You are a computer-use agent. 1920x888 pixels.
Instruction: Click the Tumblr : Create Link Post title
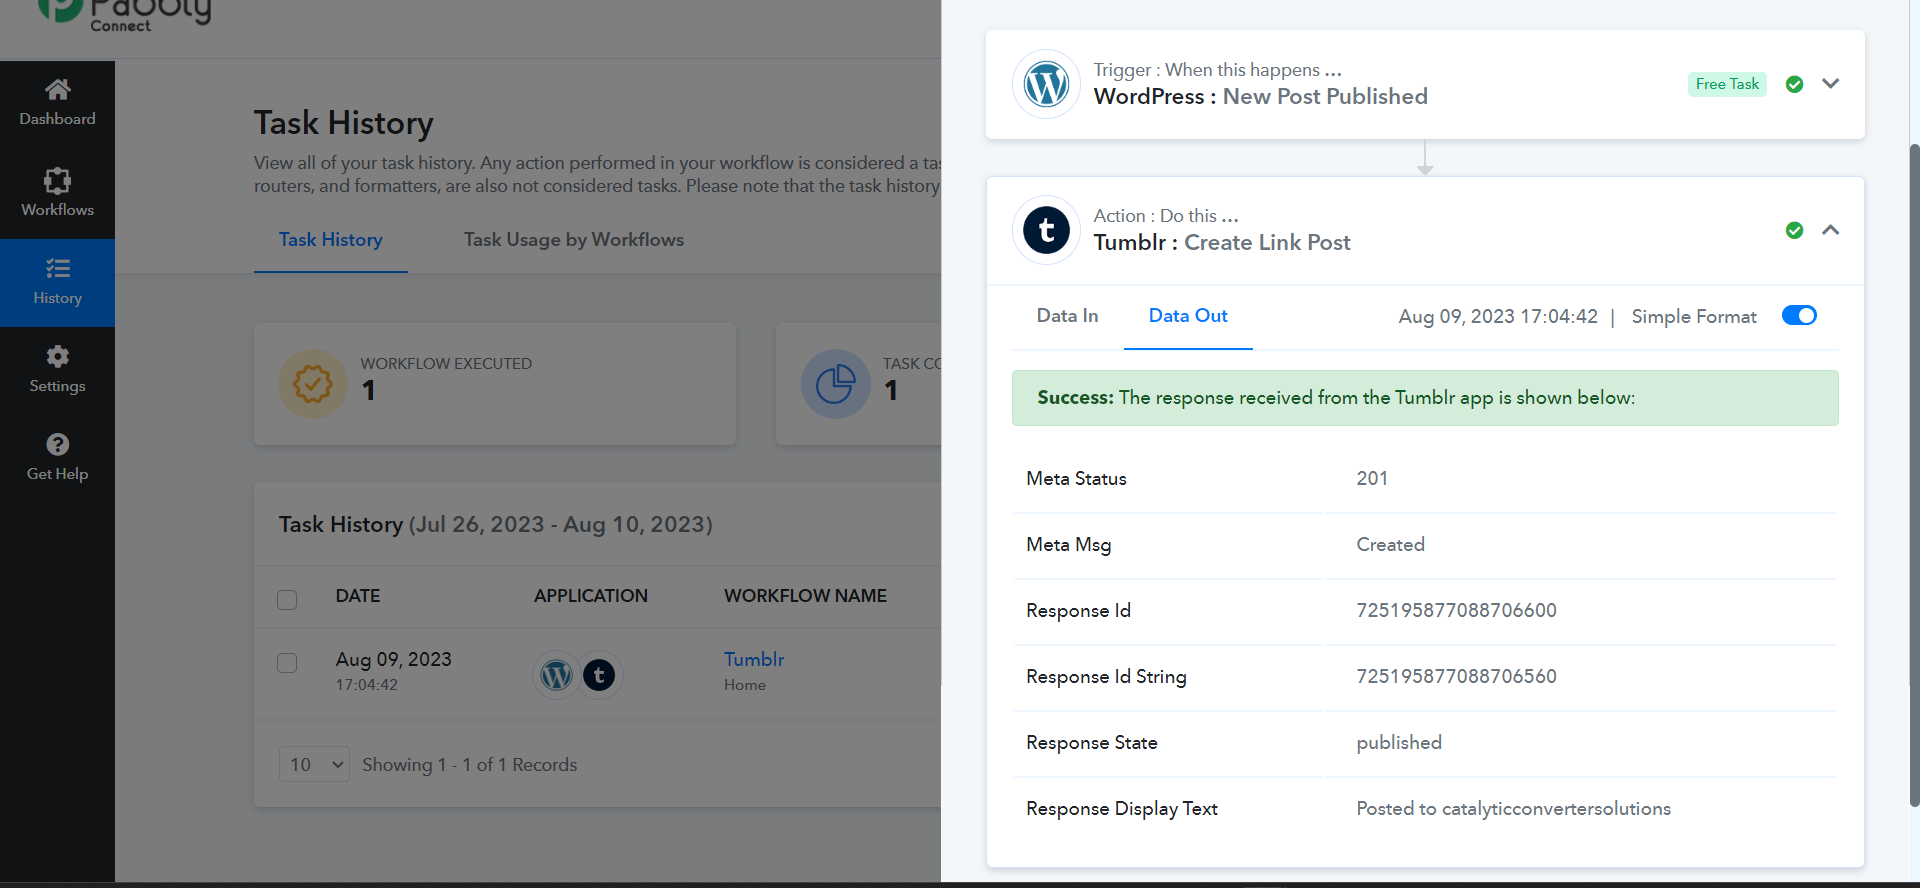pyautogui.click(x=1221, y=242)
